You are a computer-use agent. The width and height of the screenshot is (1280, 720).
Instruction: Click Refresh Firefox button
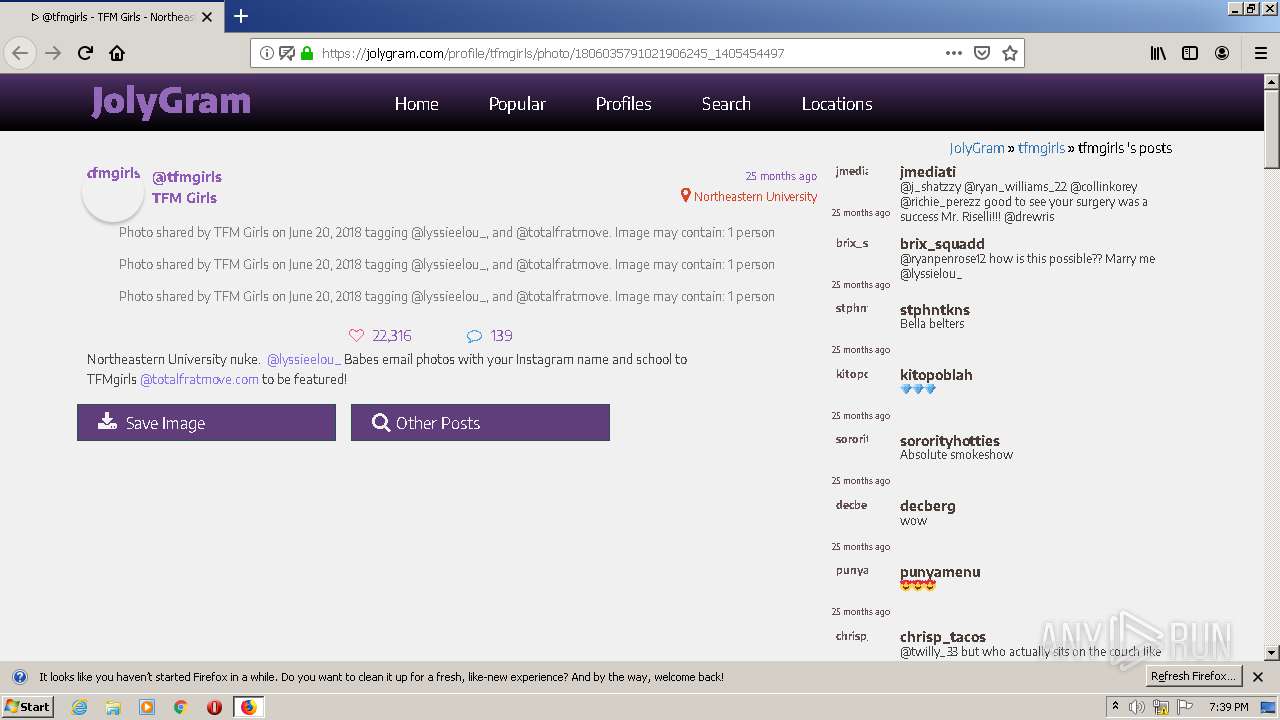point(1192,676)
